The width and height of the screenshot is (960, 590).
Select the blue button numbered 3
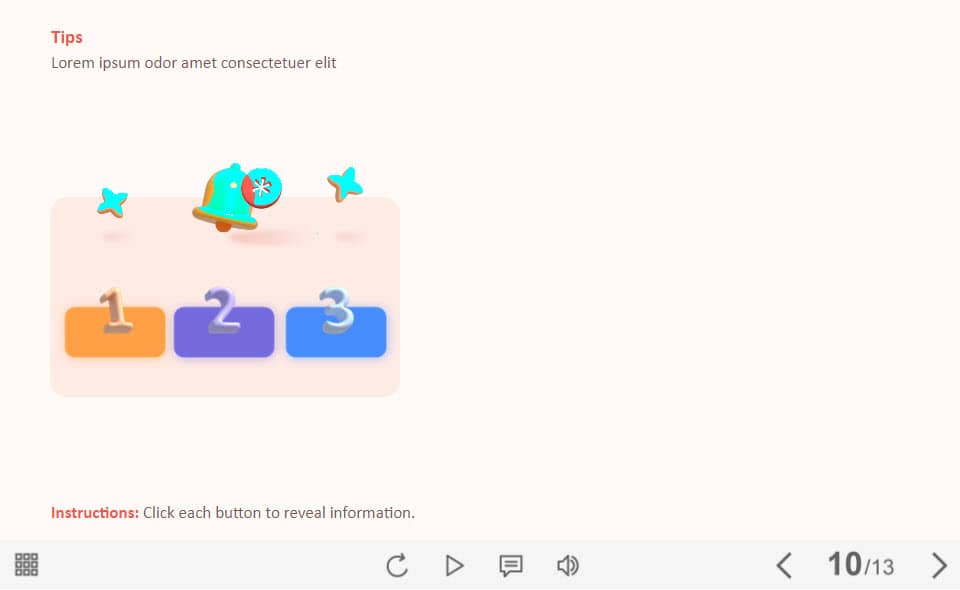click(336, 331)
